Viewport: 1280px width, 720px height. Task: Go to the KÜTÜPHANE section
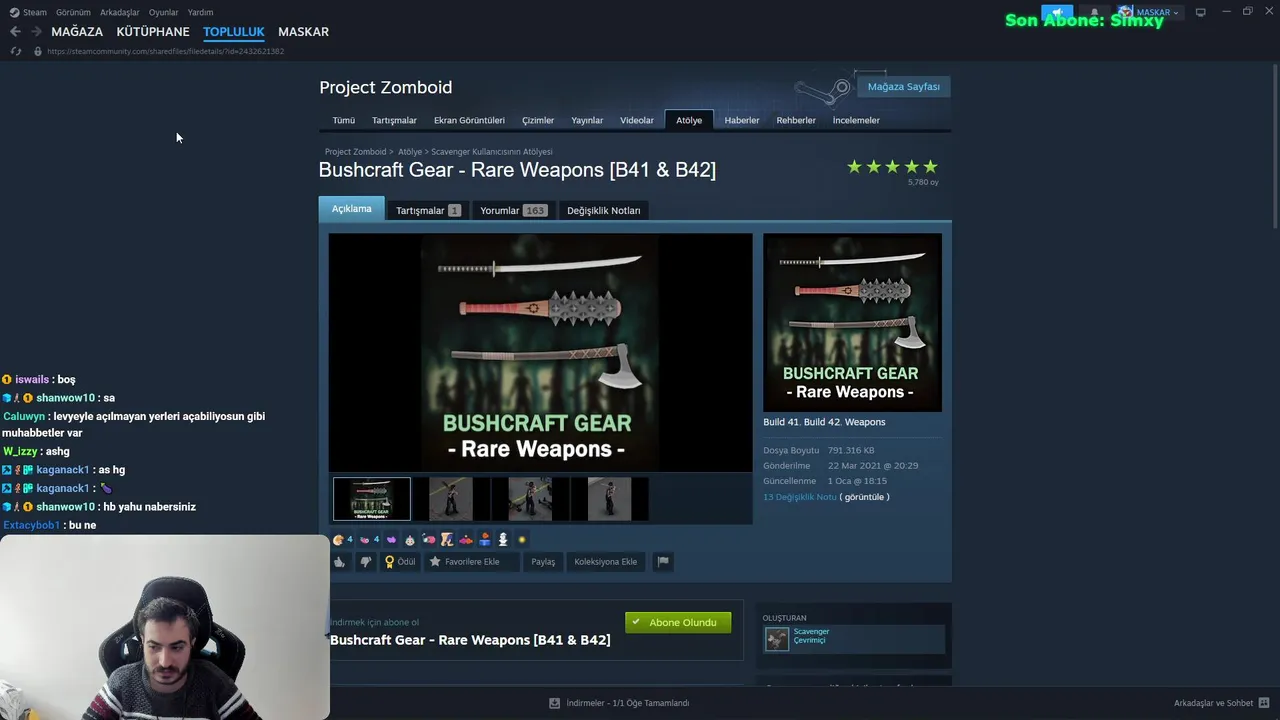coord(153,32)
